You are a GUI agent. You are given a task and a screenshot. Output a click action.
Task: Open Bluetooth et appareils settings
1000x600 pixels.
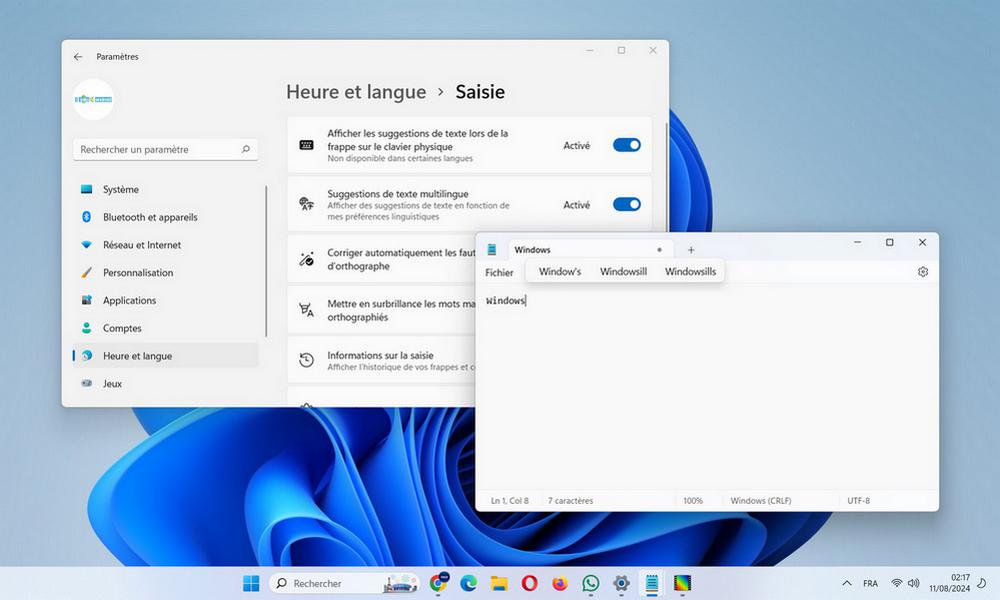tap(166, 217)
